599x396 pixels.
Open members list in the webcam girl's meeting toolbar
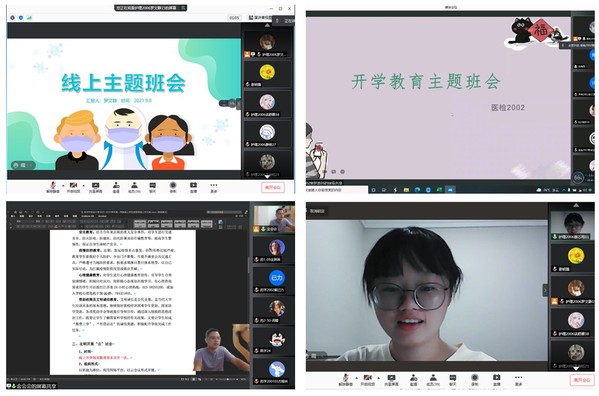click(x=433, y=380)
